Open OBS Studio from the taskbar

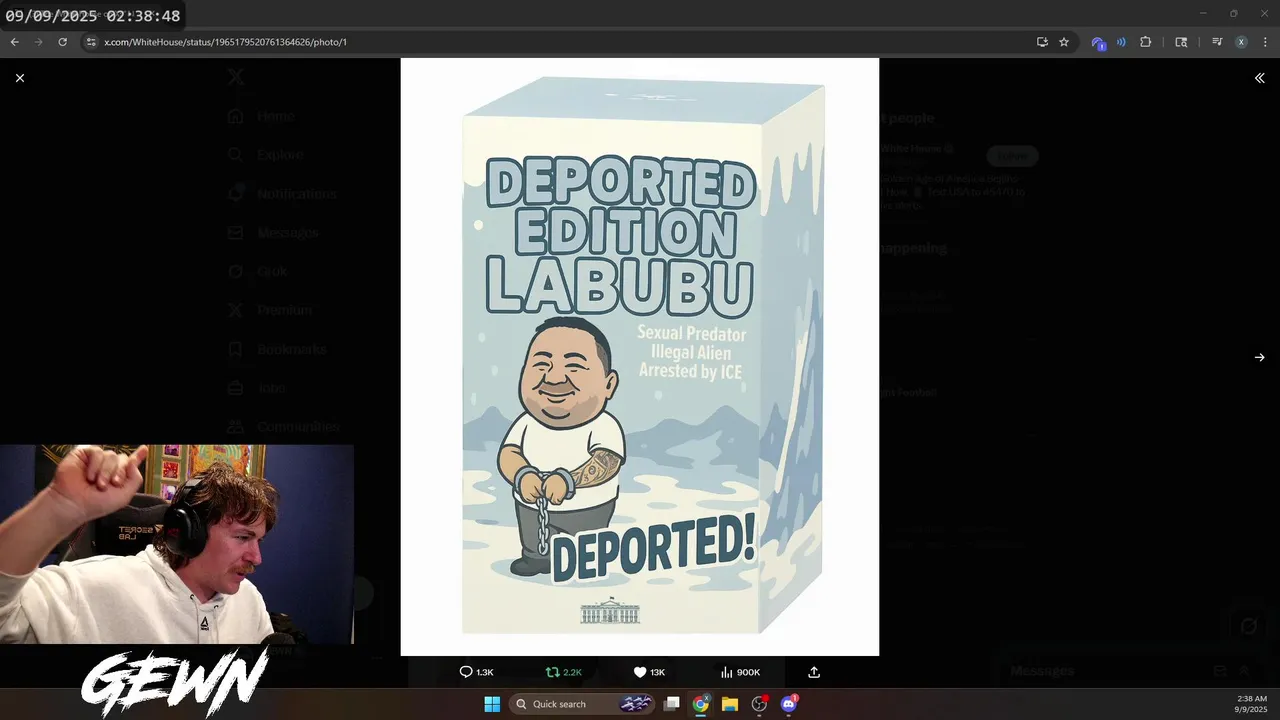[x=759, y=704]
